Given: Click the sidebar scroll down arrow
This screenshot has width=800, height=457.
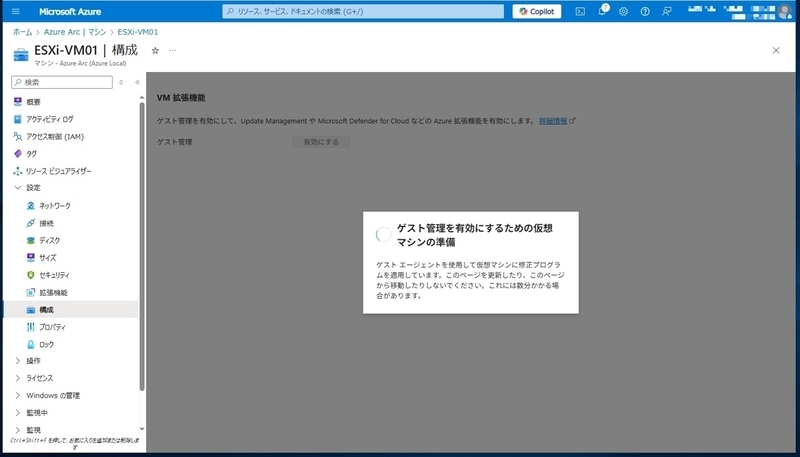Looking at the screenshot, I should pos(142,429).
